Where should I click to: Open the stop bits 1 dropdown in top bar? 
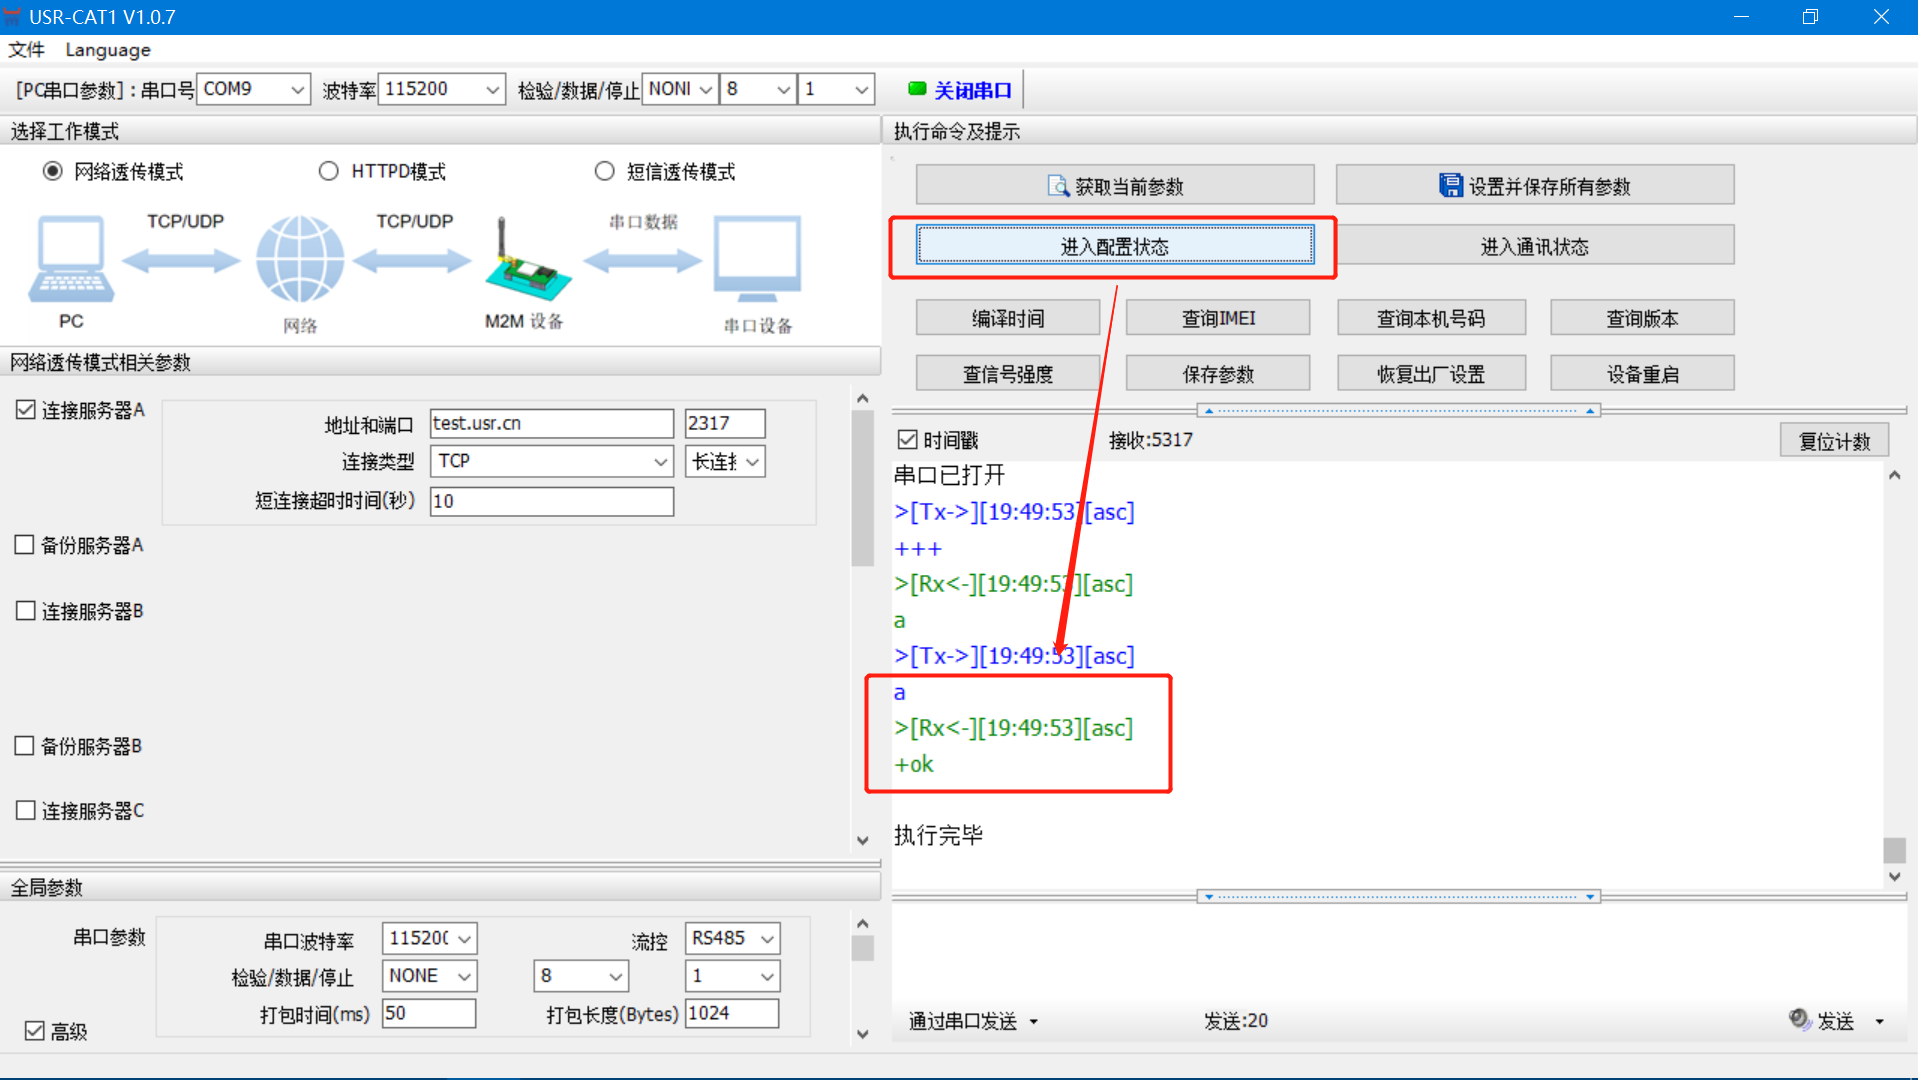pyautogui.click(x=837, y=89)
